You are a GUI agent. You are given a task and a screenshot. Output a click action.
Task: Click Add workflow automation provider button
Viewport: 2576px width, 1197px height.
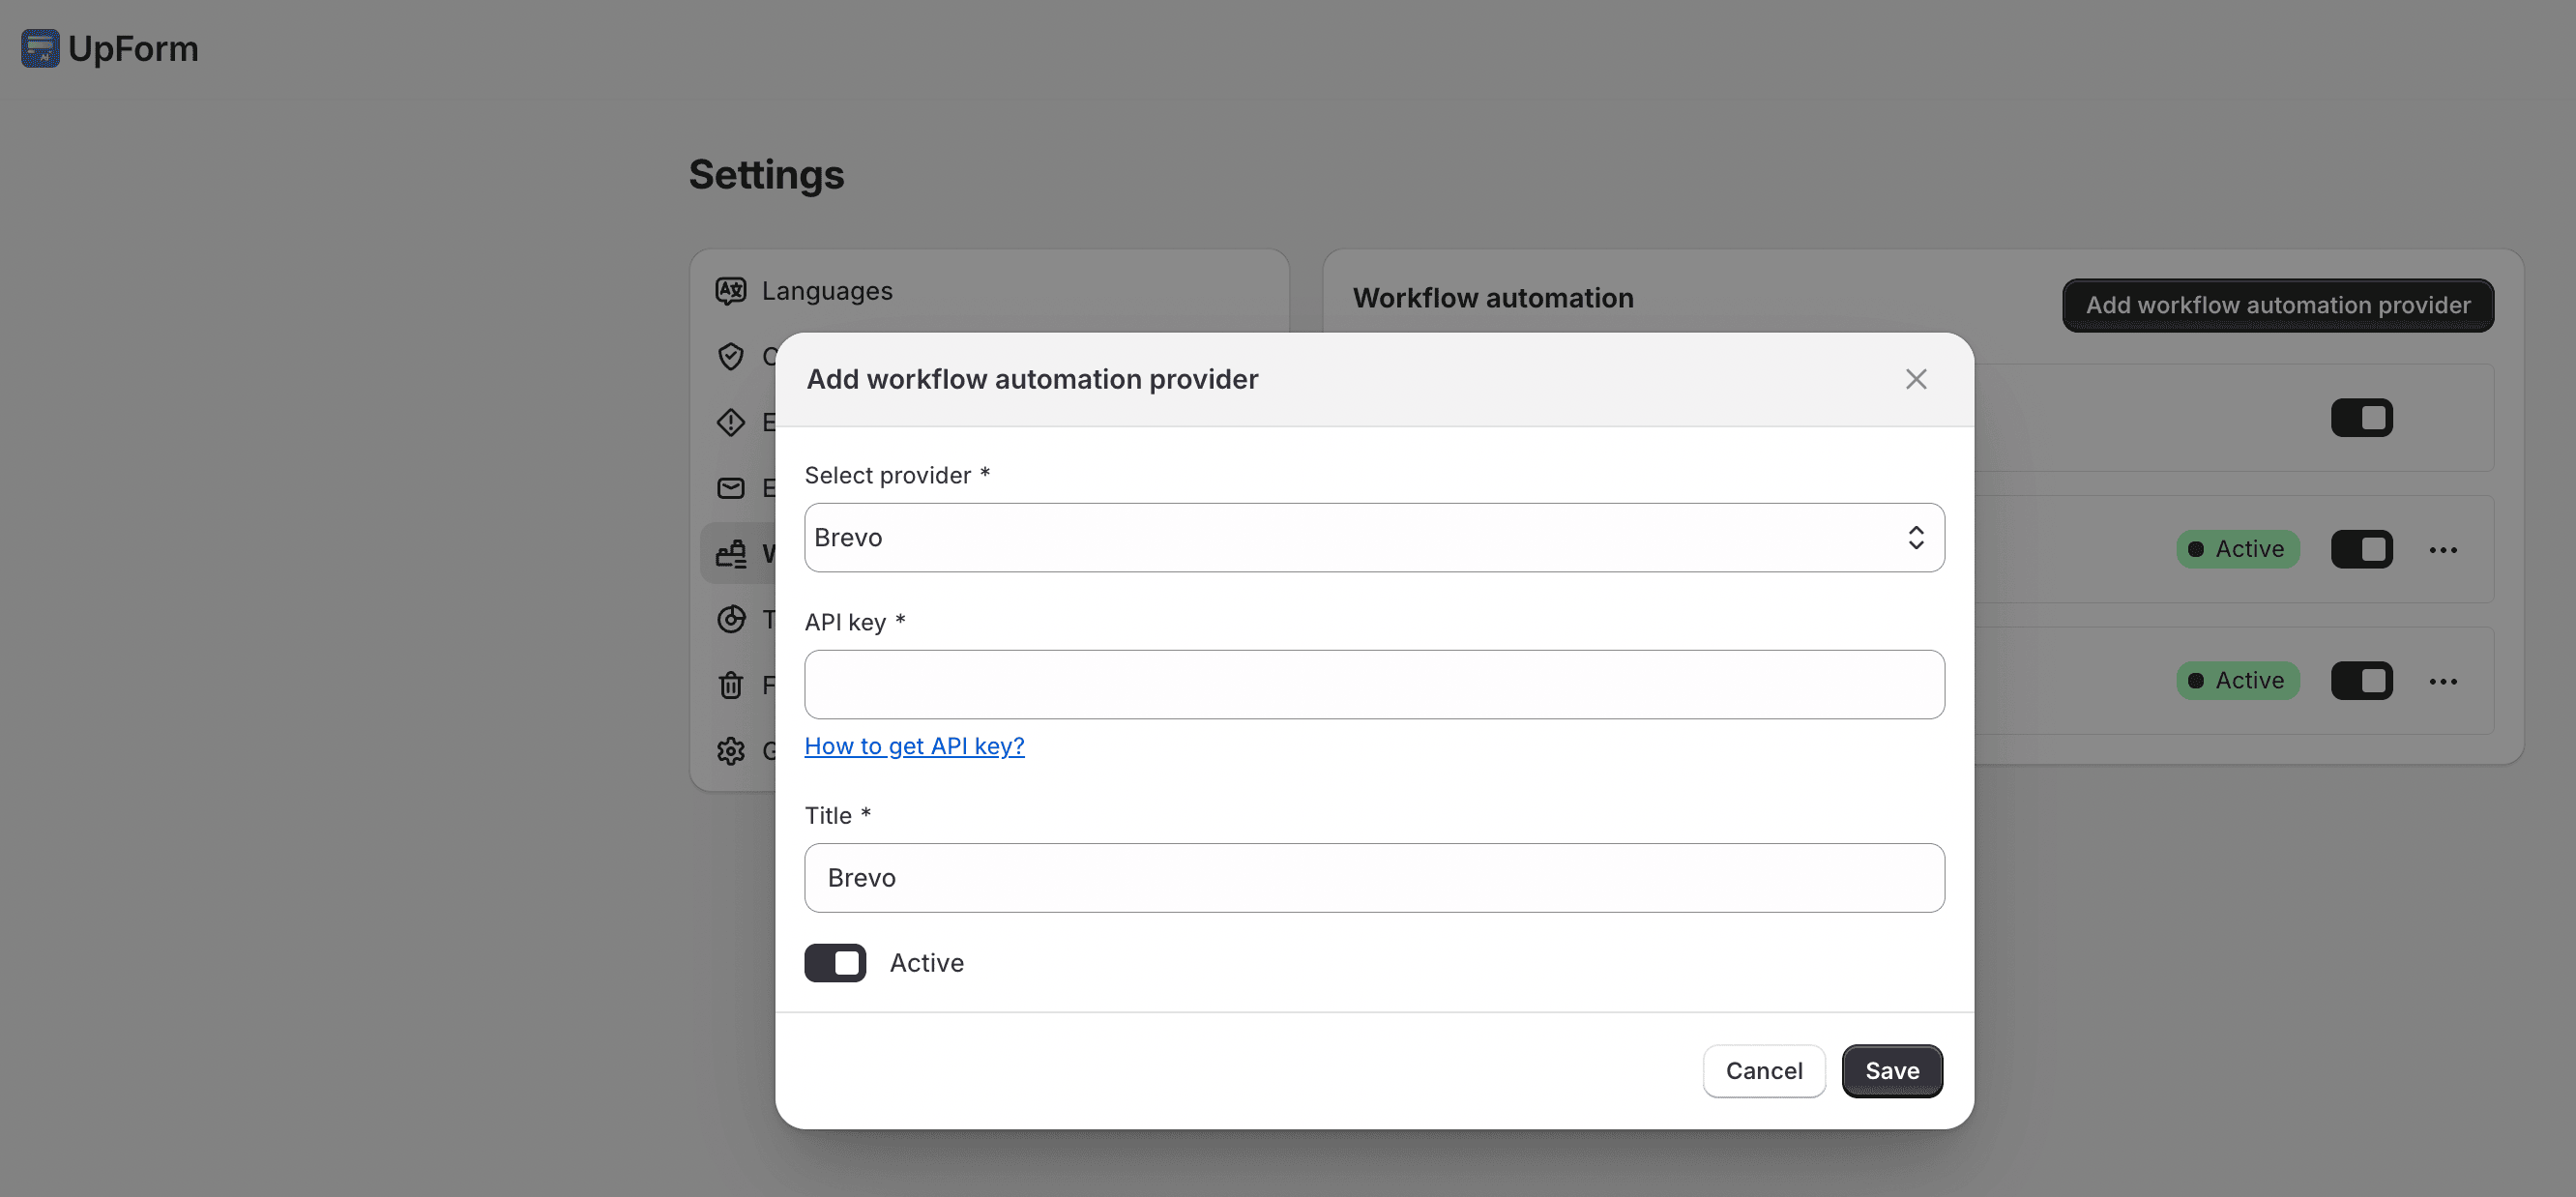[x=2277, y=305]
